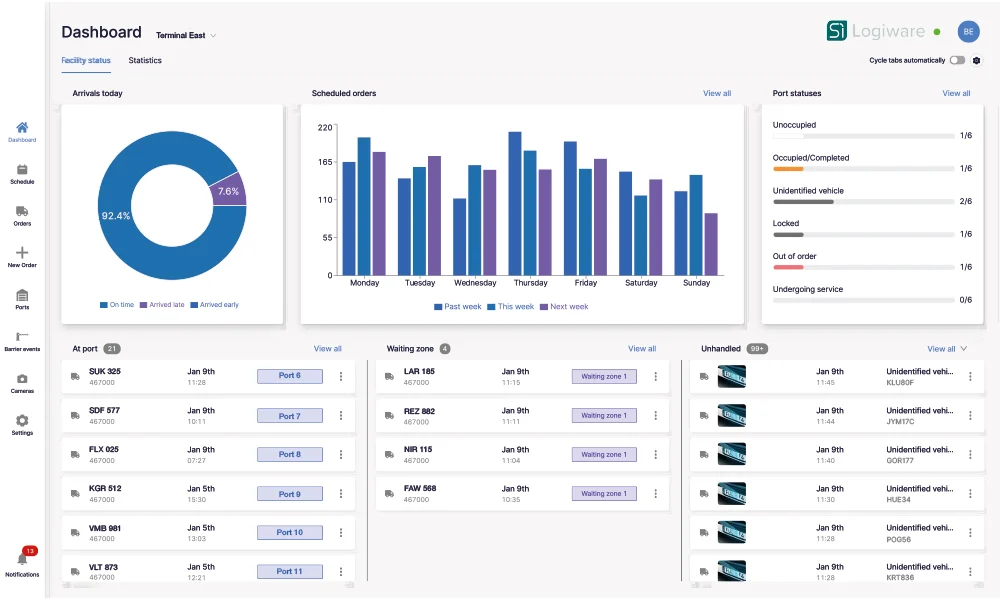Click the BE user avatar
This screenshot has height=600, width=1000.
968,32
